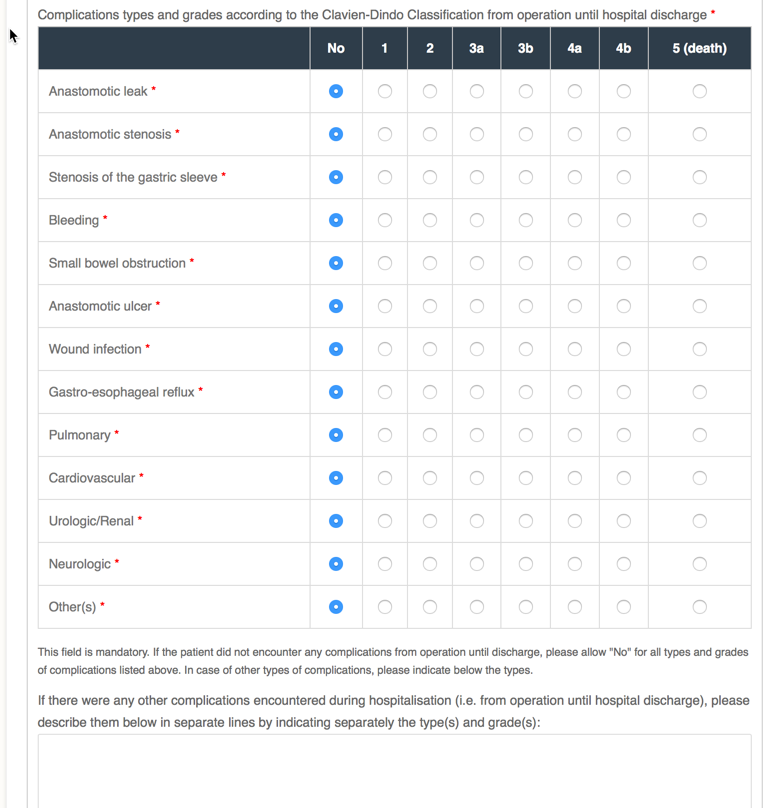Select grade 1 for Anastomotic leak

click(x=385, y=91)
